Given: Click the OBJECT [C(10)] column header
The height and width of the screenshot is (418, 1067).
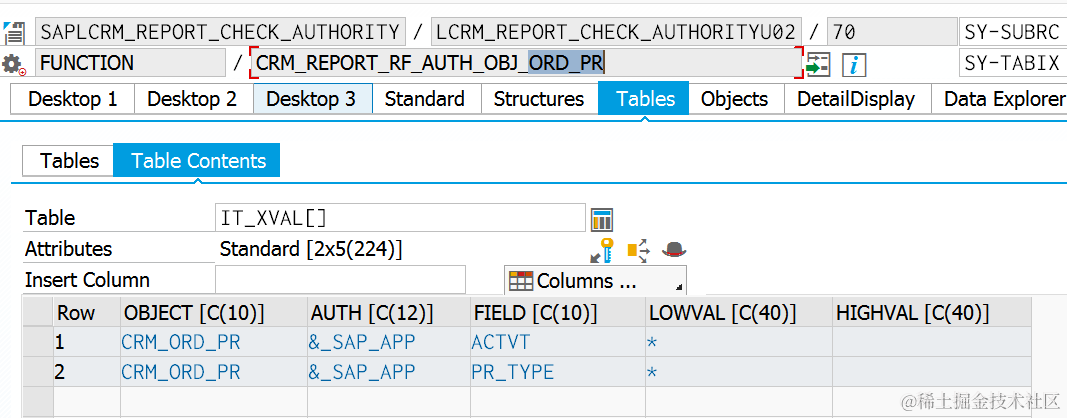Looking at the screenshot, I should click(214, 312).
